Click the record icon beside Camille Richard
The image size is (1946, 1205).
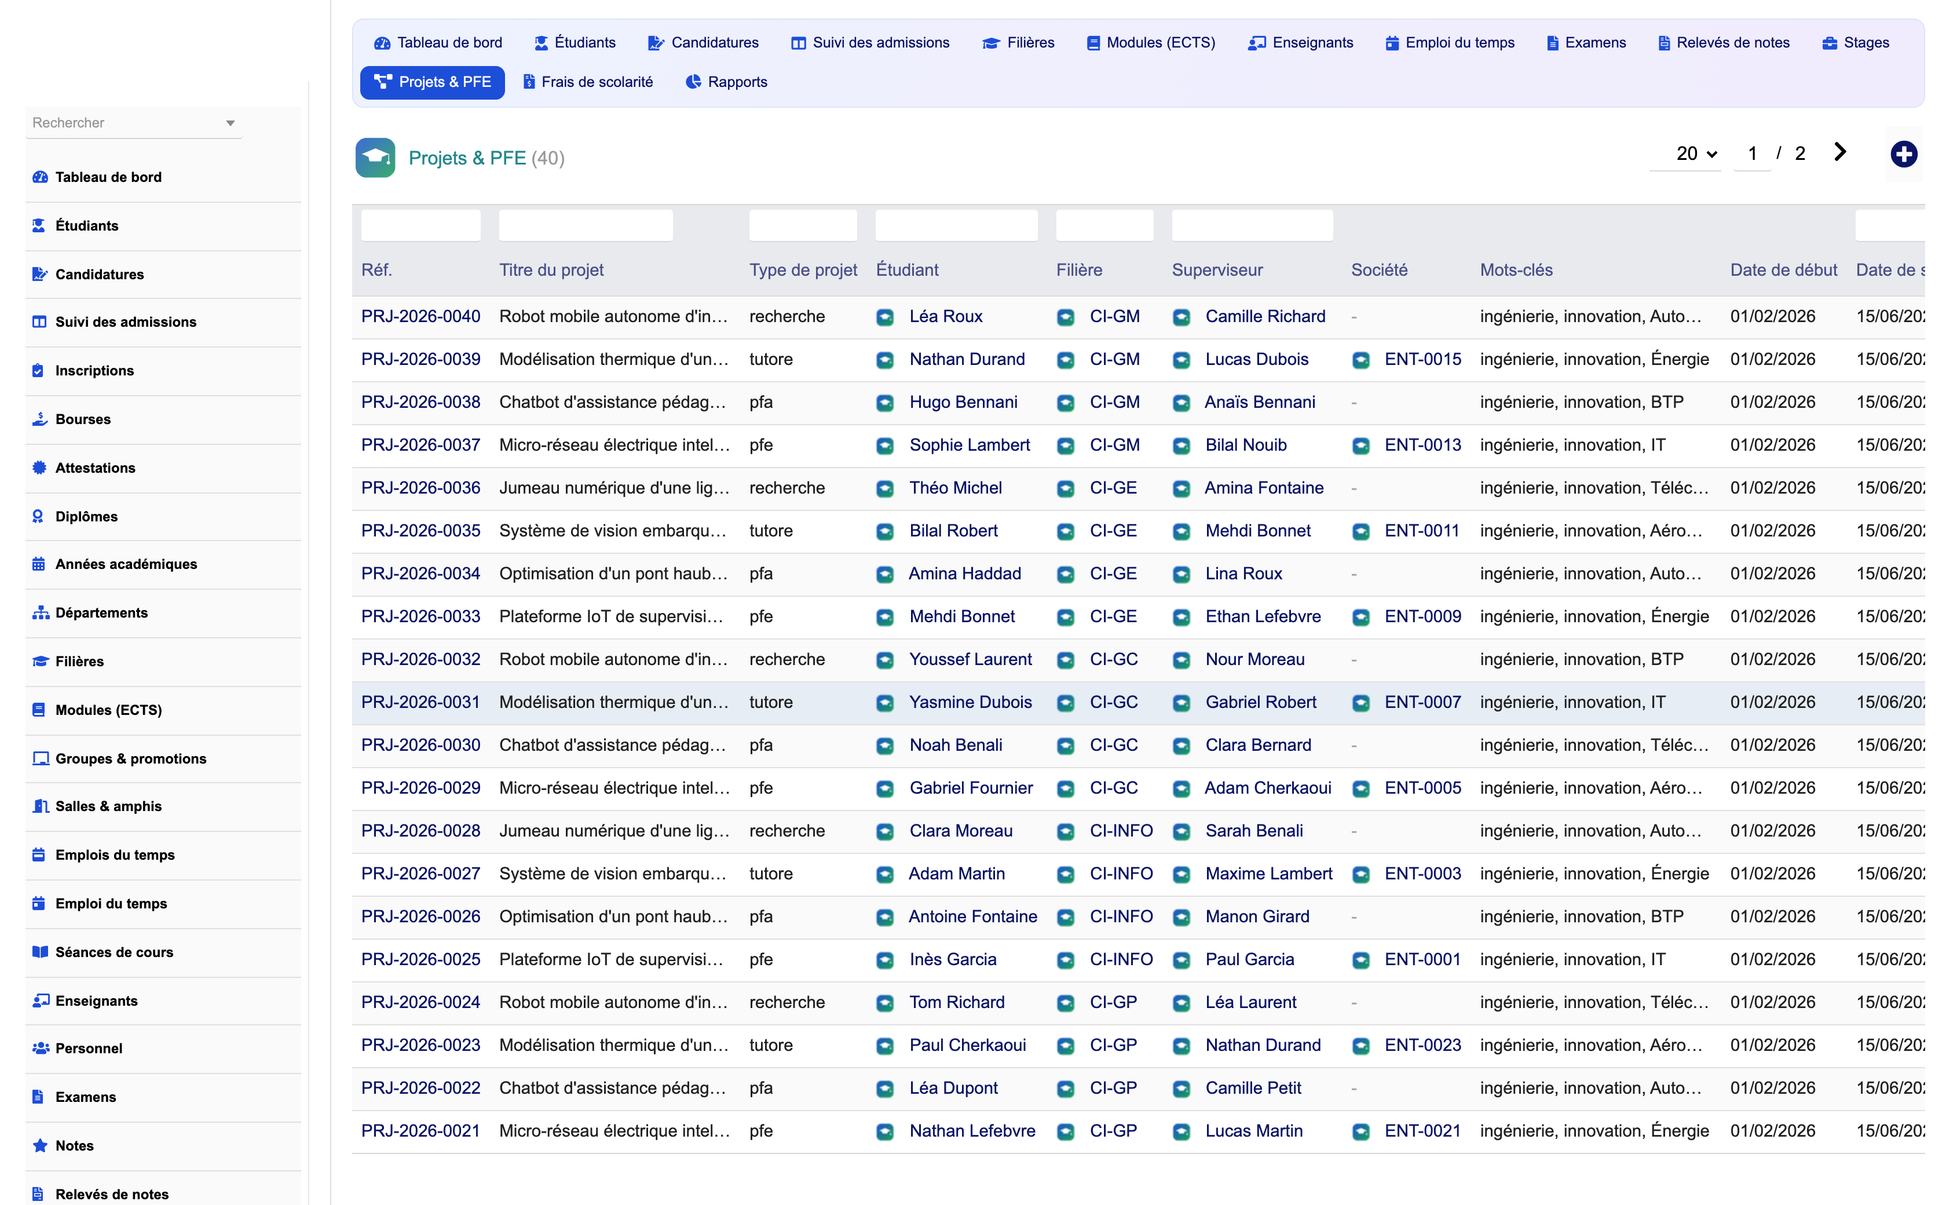point(1181,317)
